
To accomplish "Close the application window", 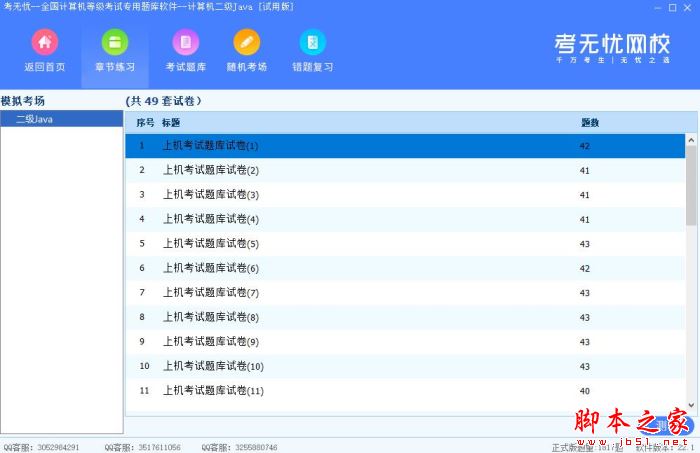I will (x=688, y=8).
